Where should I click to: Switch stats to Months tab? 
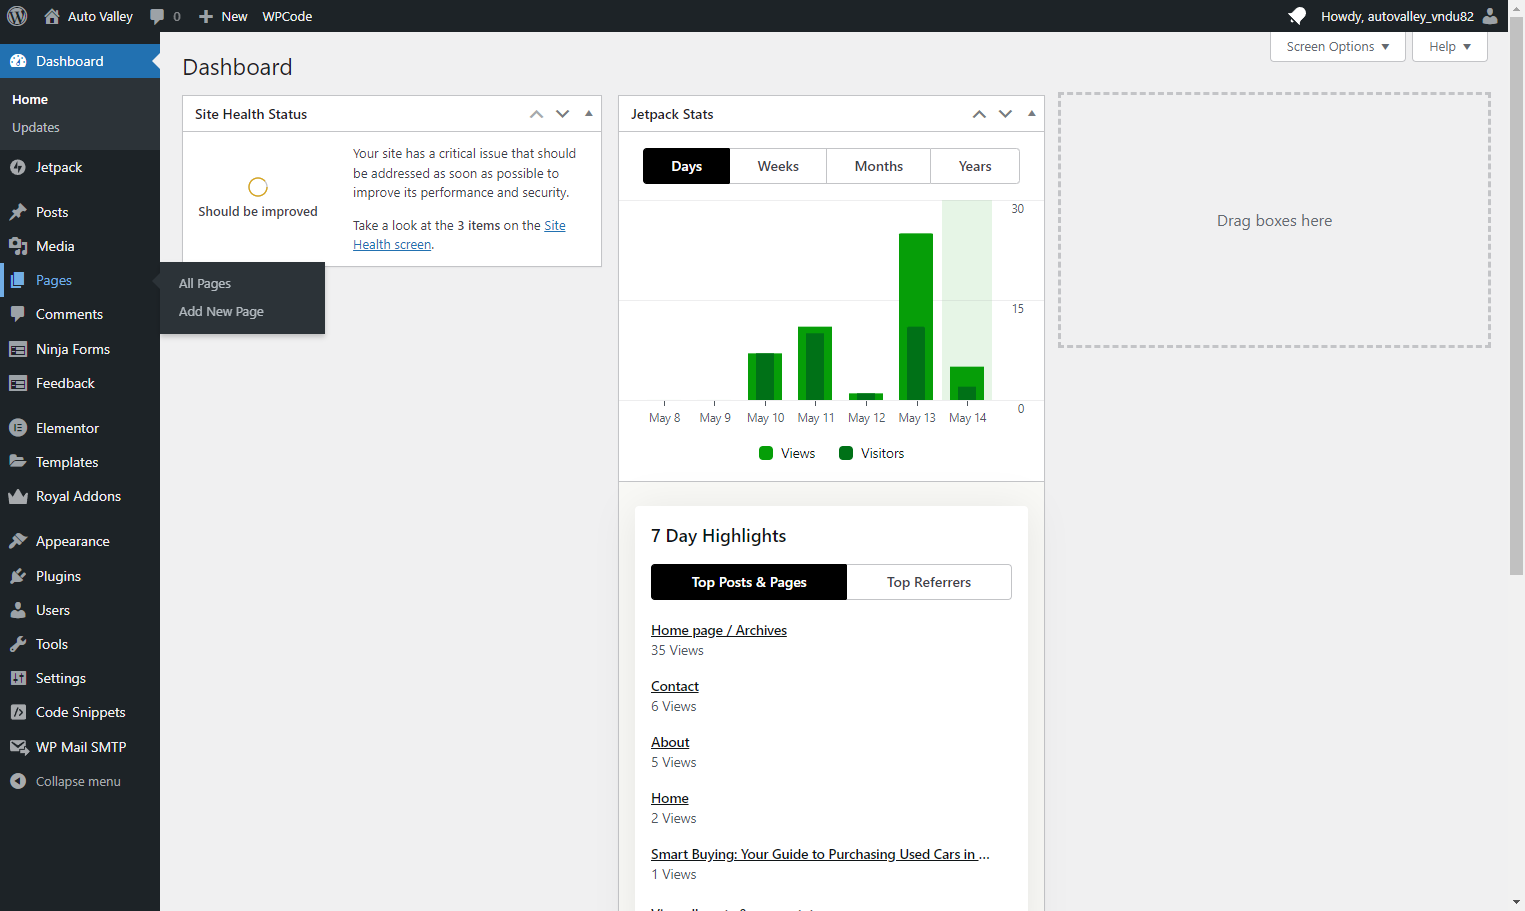point(879,166)
